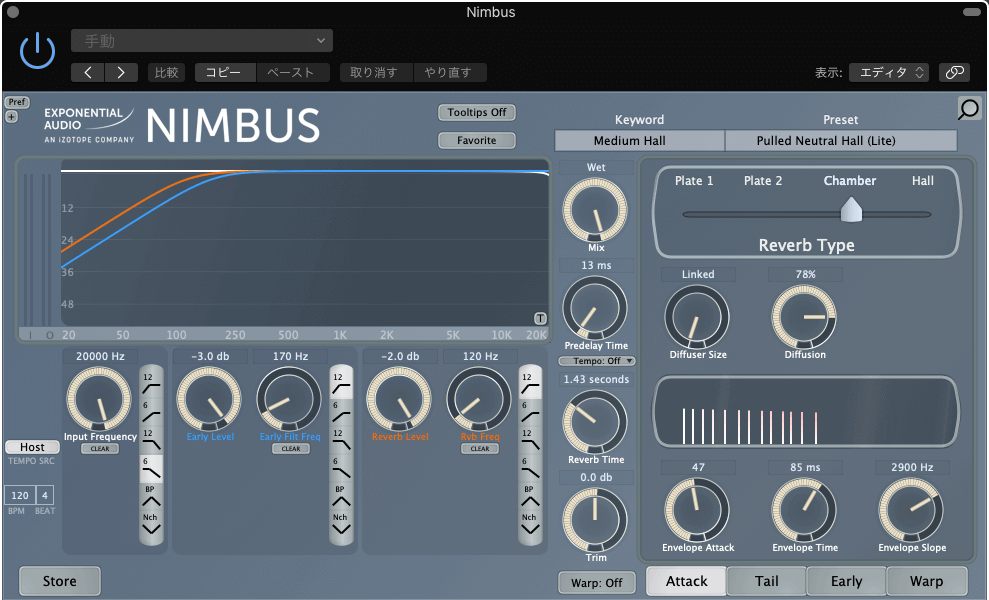Toggle the plugin power bypass button
This screenshot has height=600, width=989.
point(37,50)
